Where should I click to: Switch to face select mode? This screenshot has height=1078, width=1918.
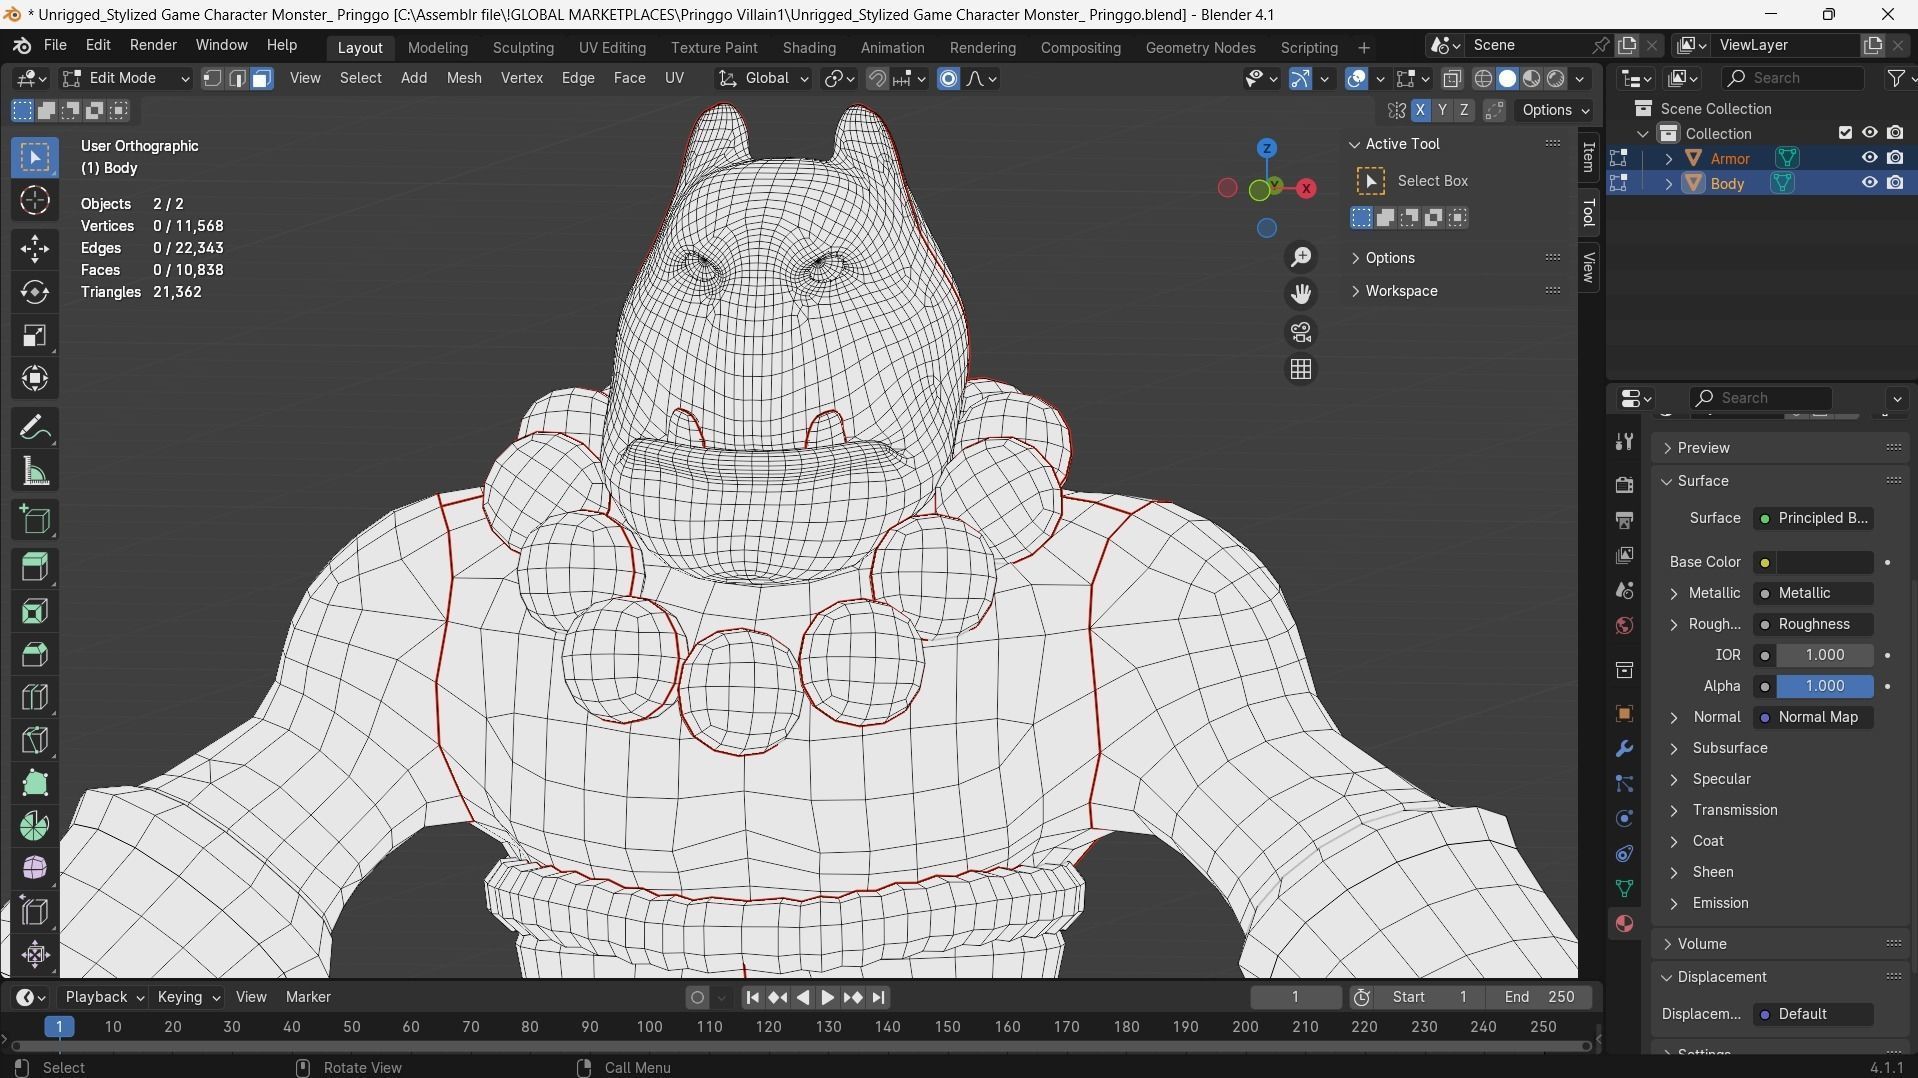pyautogui.click(x=261, y=79)
